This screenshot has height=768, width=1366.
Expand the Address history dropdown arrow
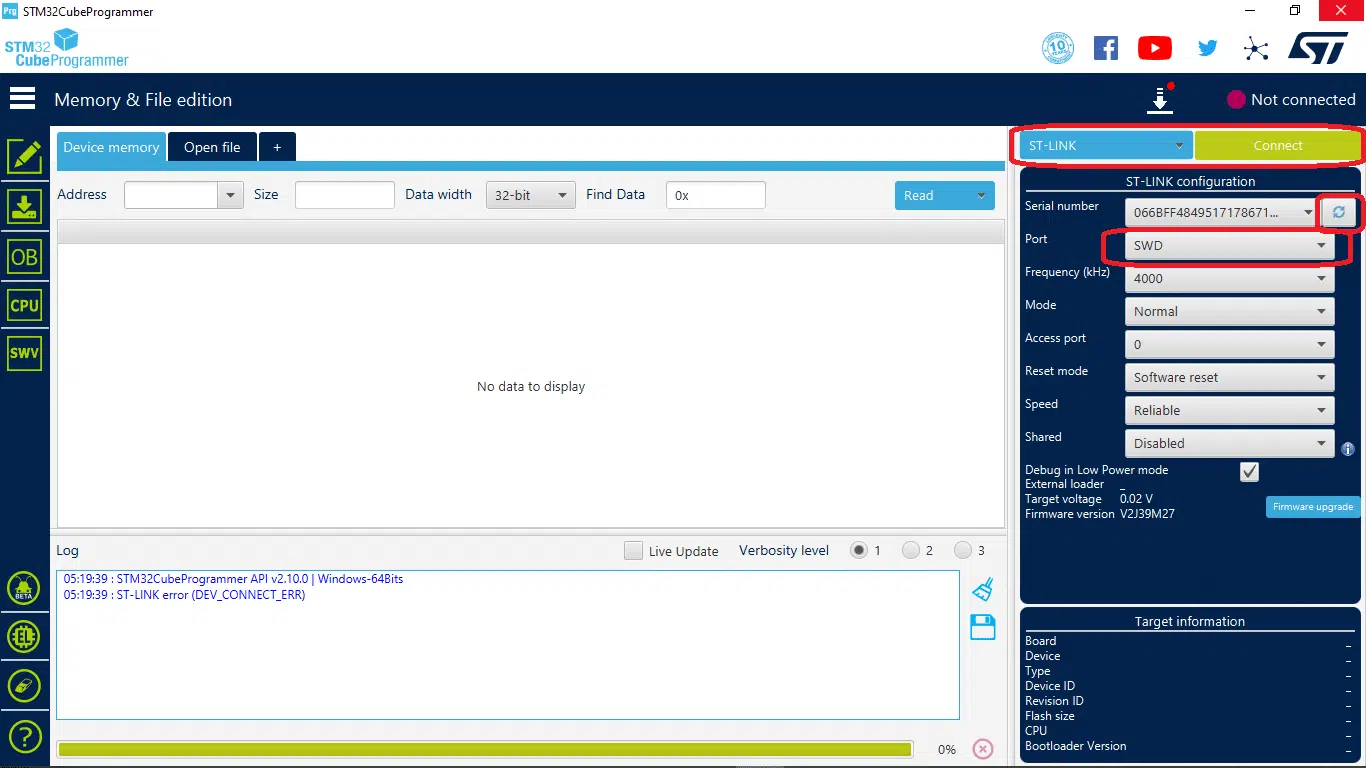231,195
